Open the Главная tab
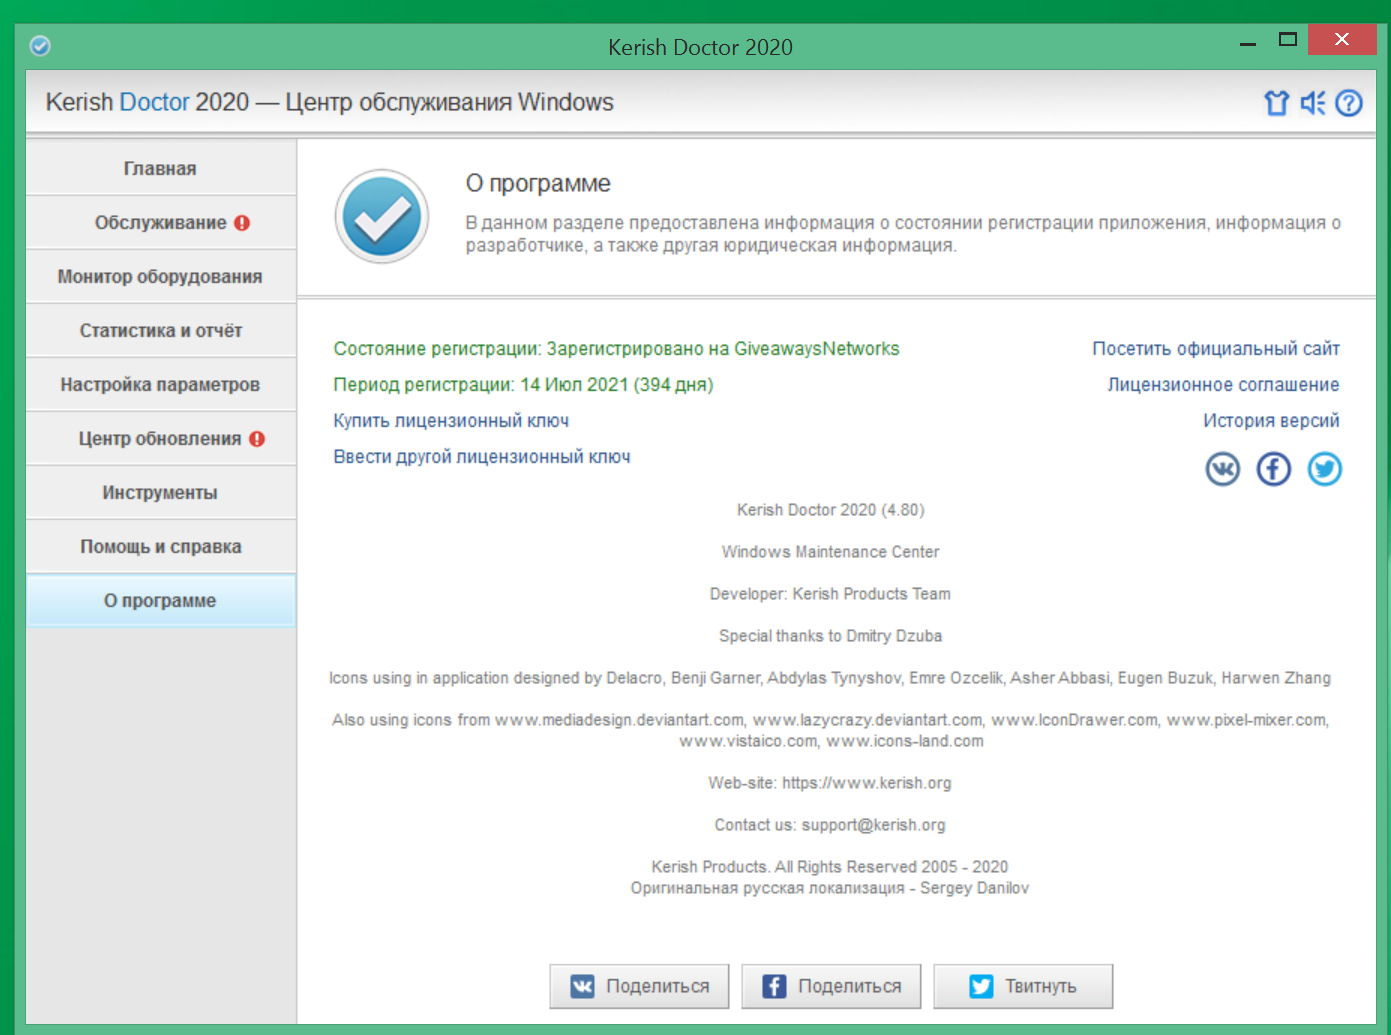Viewport: 1391px width, 1035px height. 160,169
